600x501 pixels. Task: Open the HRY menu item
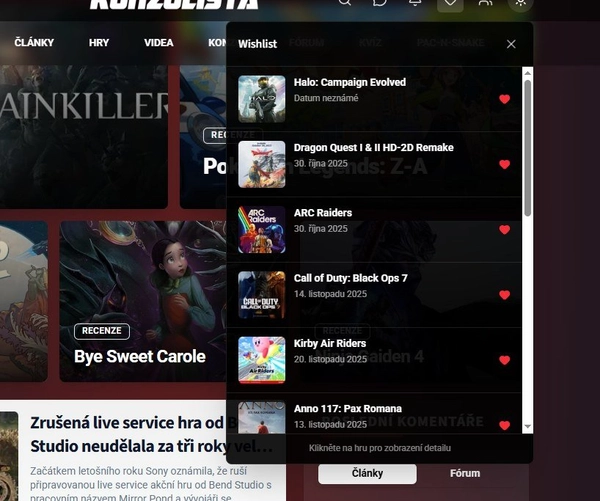coord(99,43)
